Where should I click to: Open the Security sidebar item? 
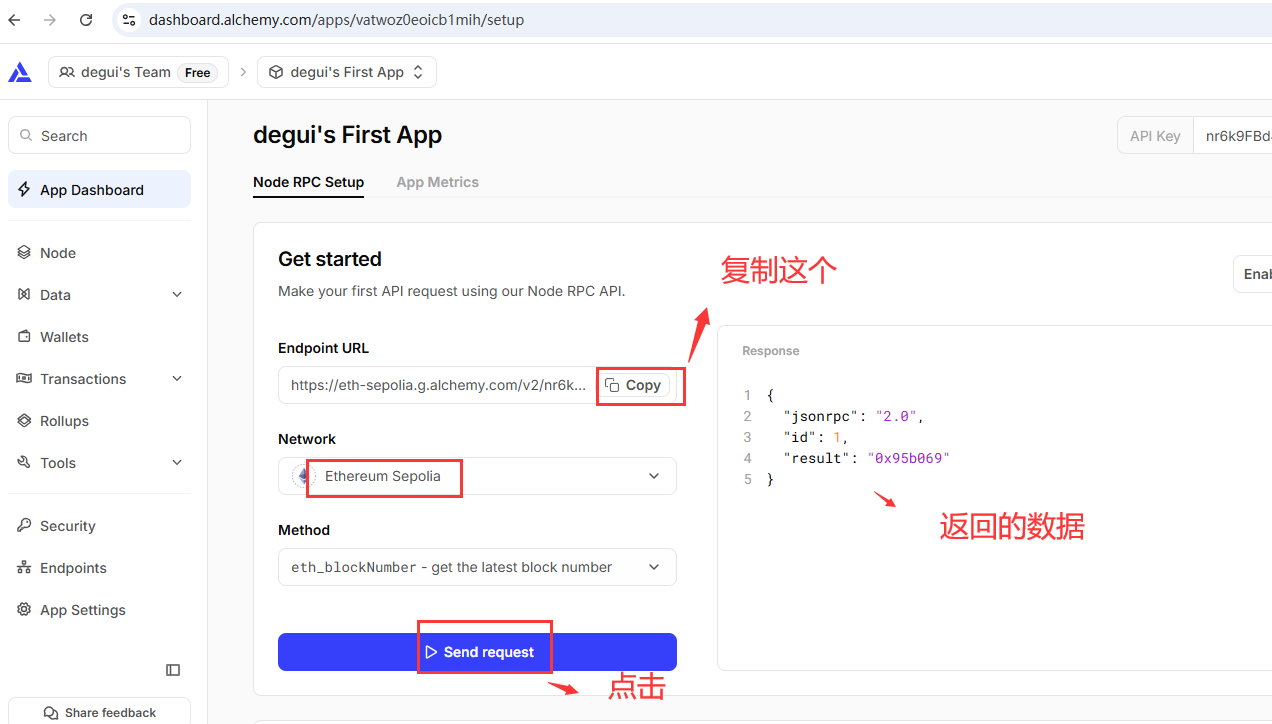pyautogui.click(x=99, y=526)
